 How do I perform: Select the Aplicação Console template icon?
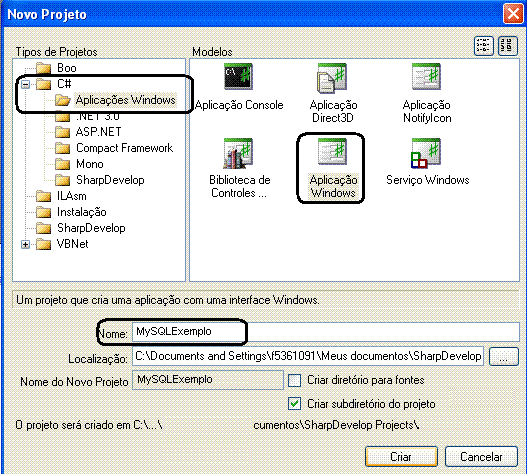click(238, 76)
